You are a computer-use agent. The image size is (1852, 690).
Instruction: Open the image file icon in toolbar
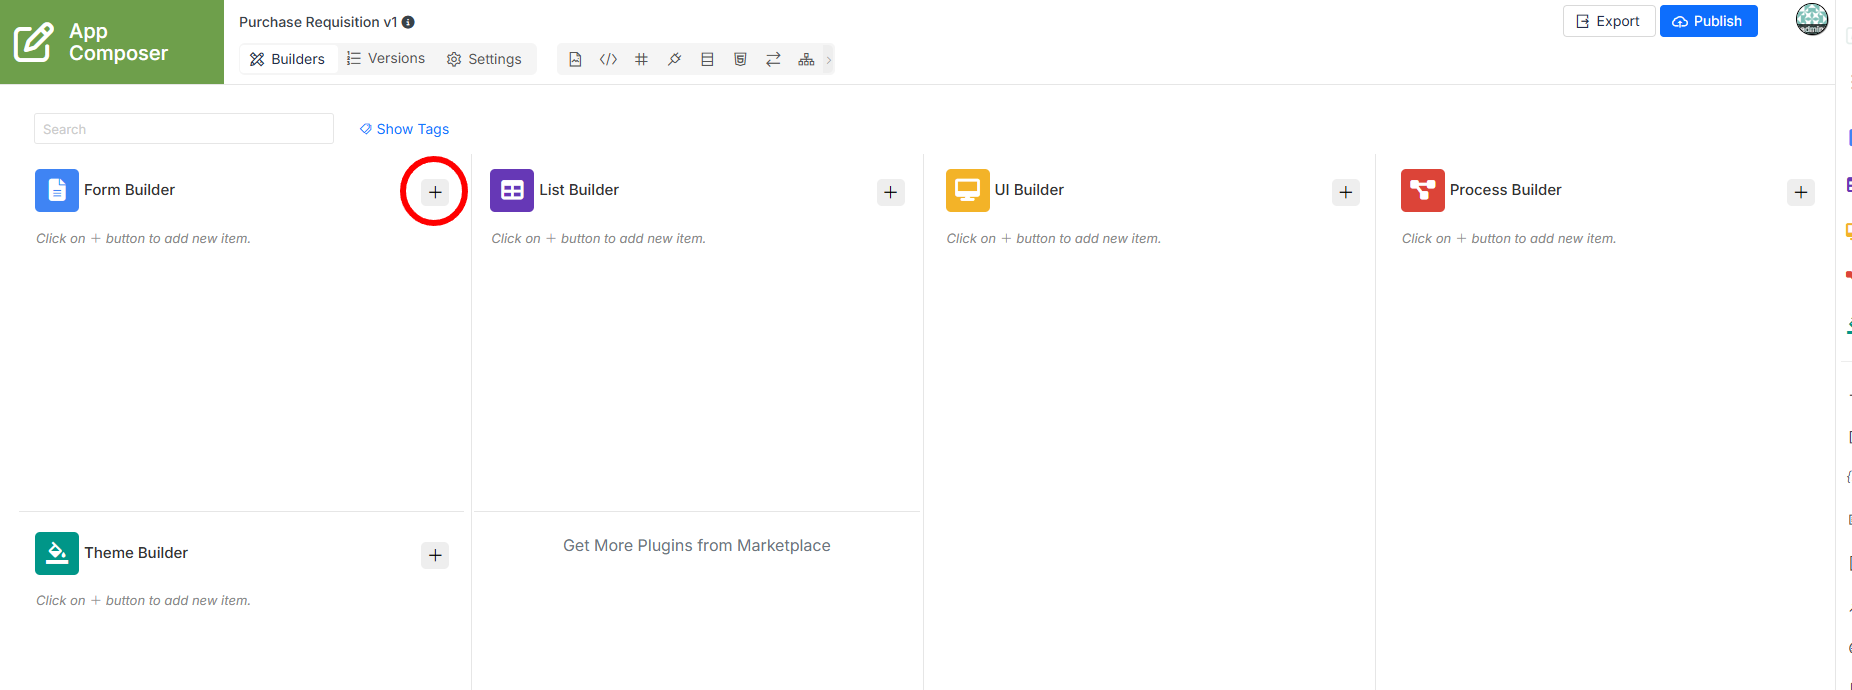pos(575,60)
